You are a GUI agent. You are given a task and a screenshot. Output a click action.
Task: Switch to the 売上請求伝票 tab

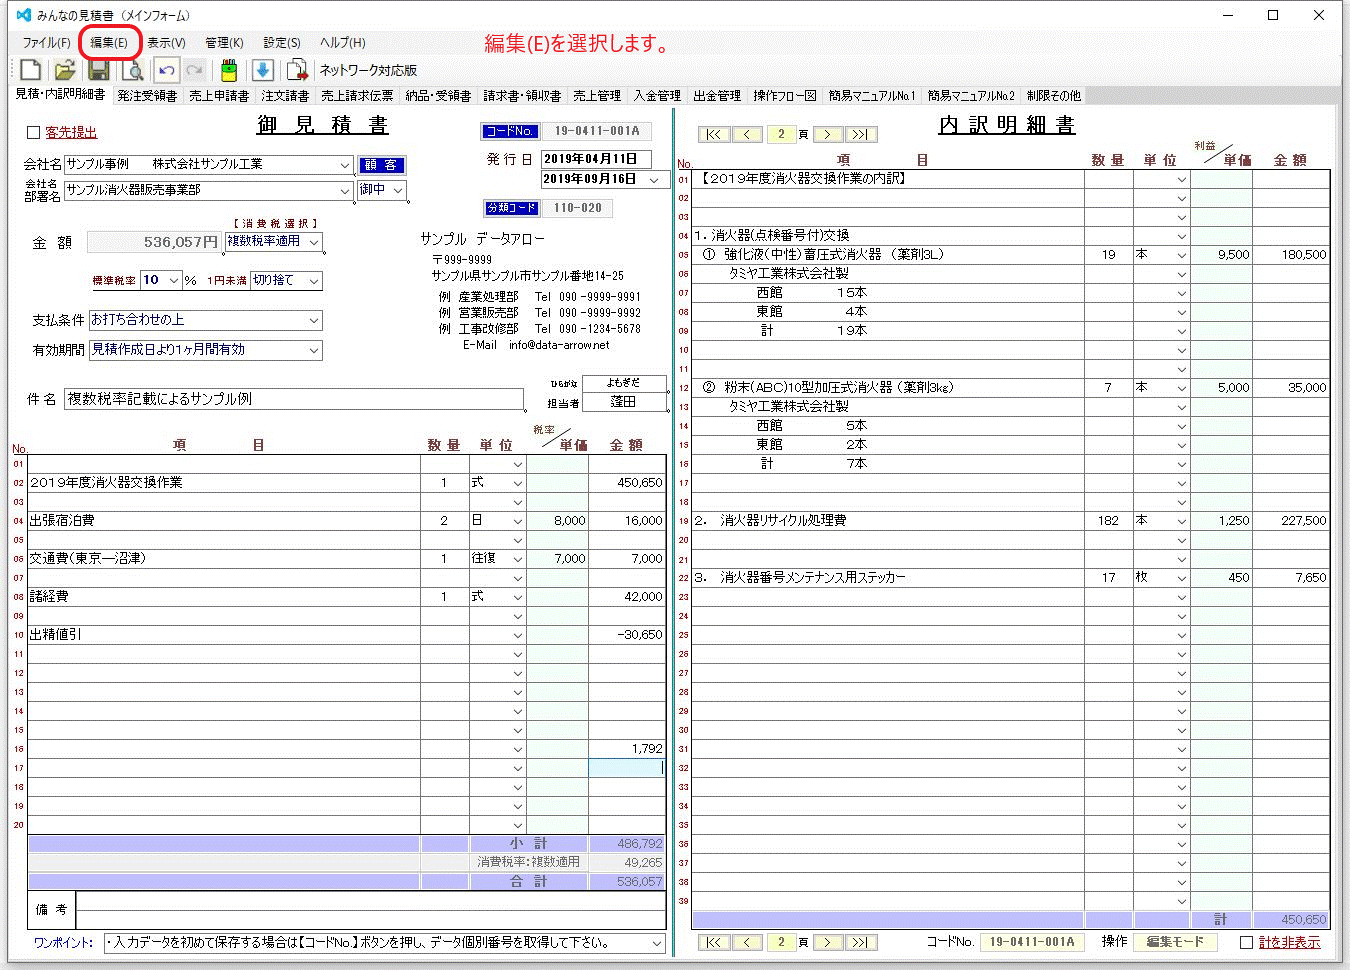[357, 96]
